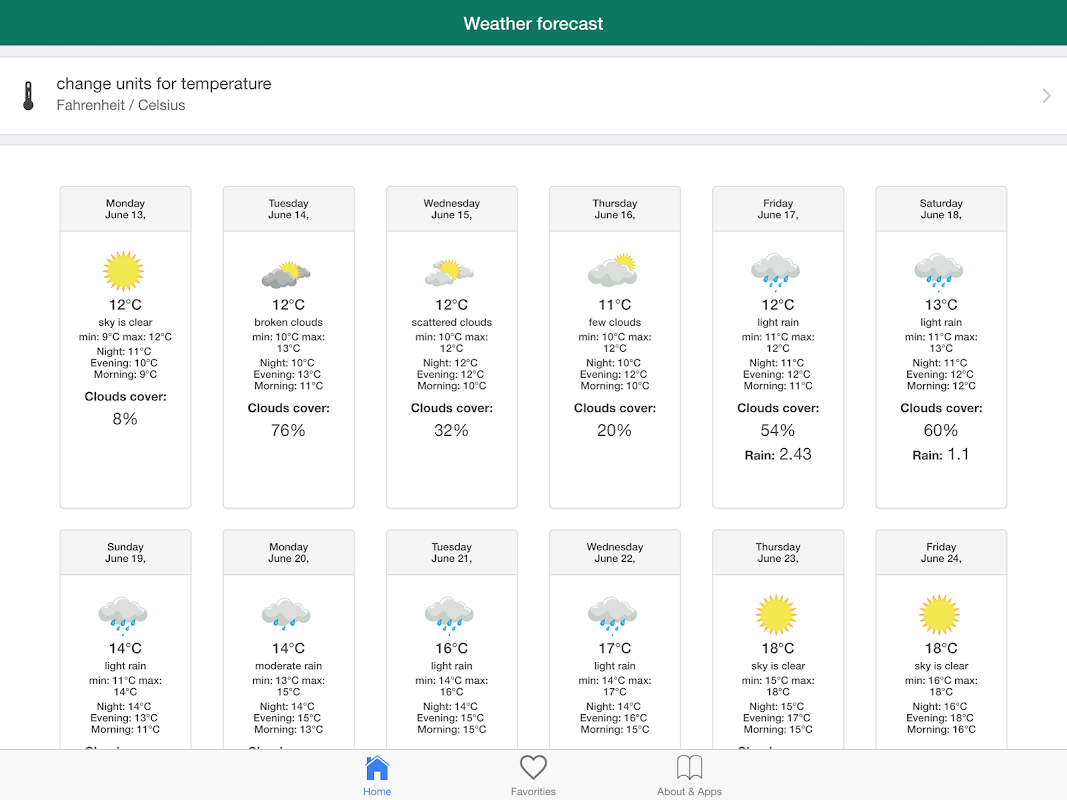Image resolution: width=1067 pixels, height=800 pixels.
Task: Click the Thursday June 23 card header
Action: (x=778, y=552)
